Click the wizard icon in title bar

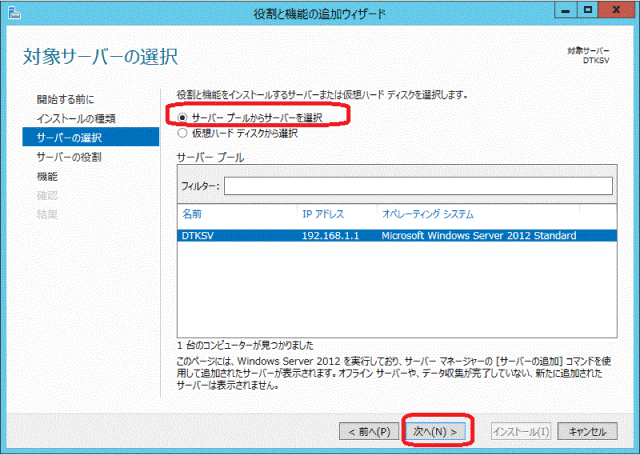(14, 13)
